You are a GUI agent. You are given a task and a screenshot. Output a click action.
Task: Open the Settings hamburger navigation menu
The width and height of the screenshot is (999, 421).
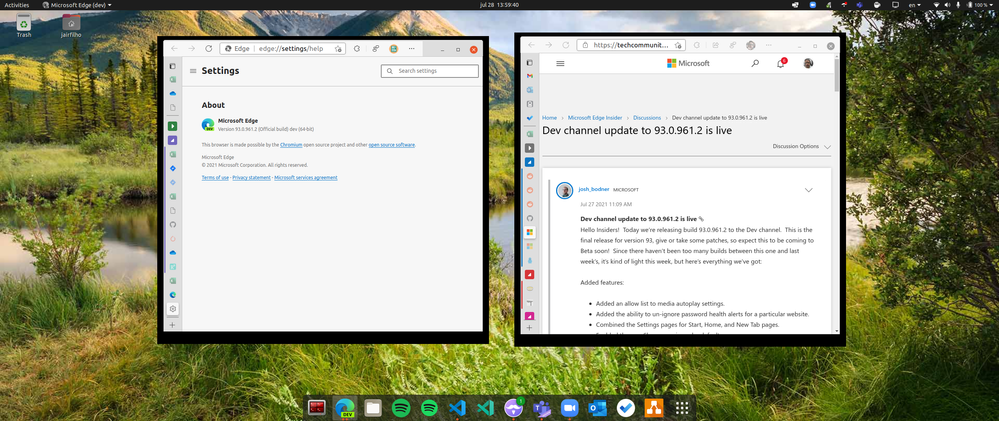pyautogui.click(x=193, y=71)
